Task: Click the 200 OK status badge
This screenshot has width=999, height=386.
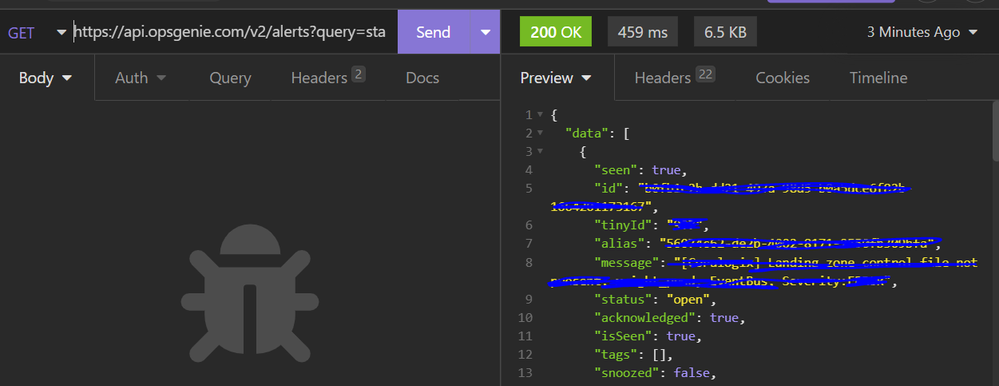Action: click(x=556, y=32)
